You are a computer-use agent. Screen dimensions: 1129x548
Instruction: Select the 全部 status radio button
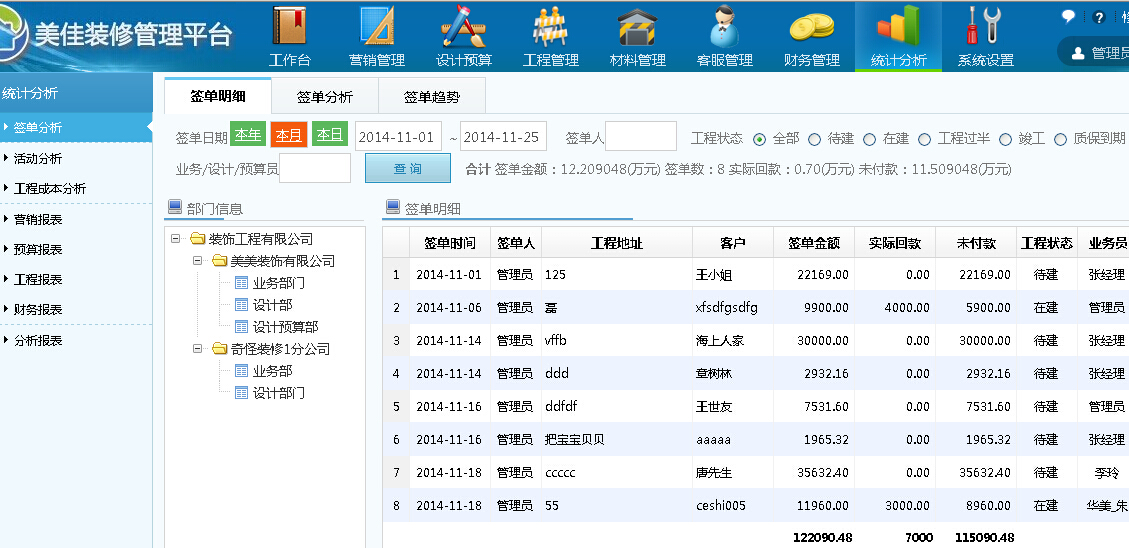coord(760,139)
